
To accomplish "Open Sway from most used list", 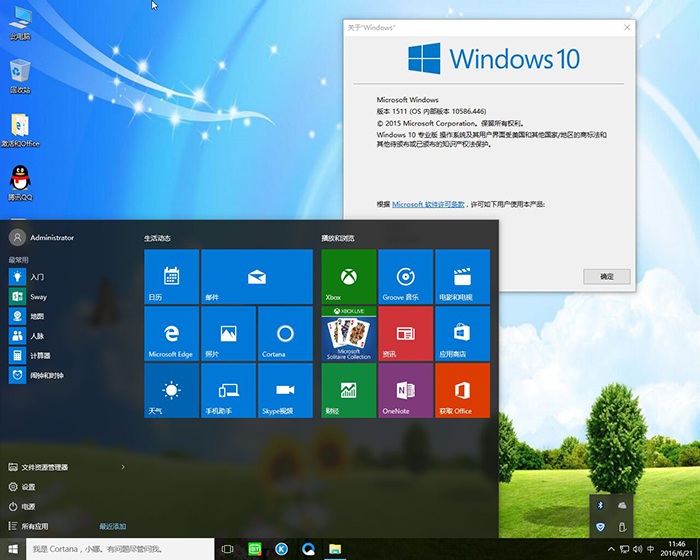I will [38, 297].
